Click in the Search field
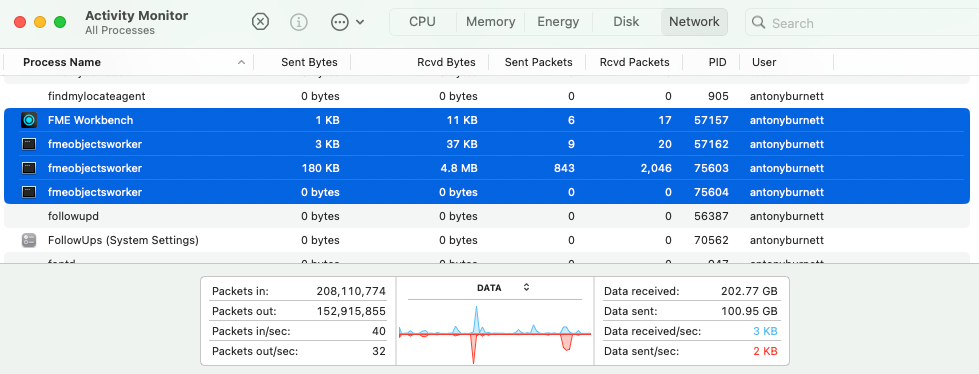 click(x=868, y=23)
